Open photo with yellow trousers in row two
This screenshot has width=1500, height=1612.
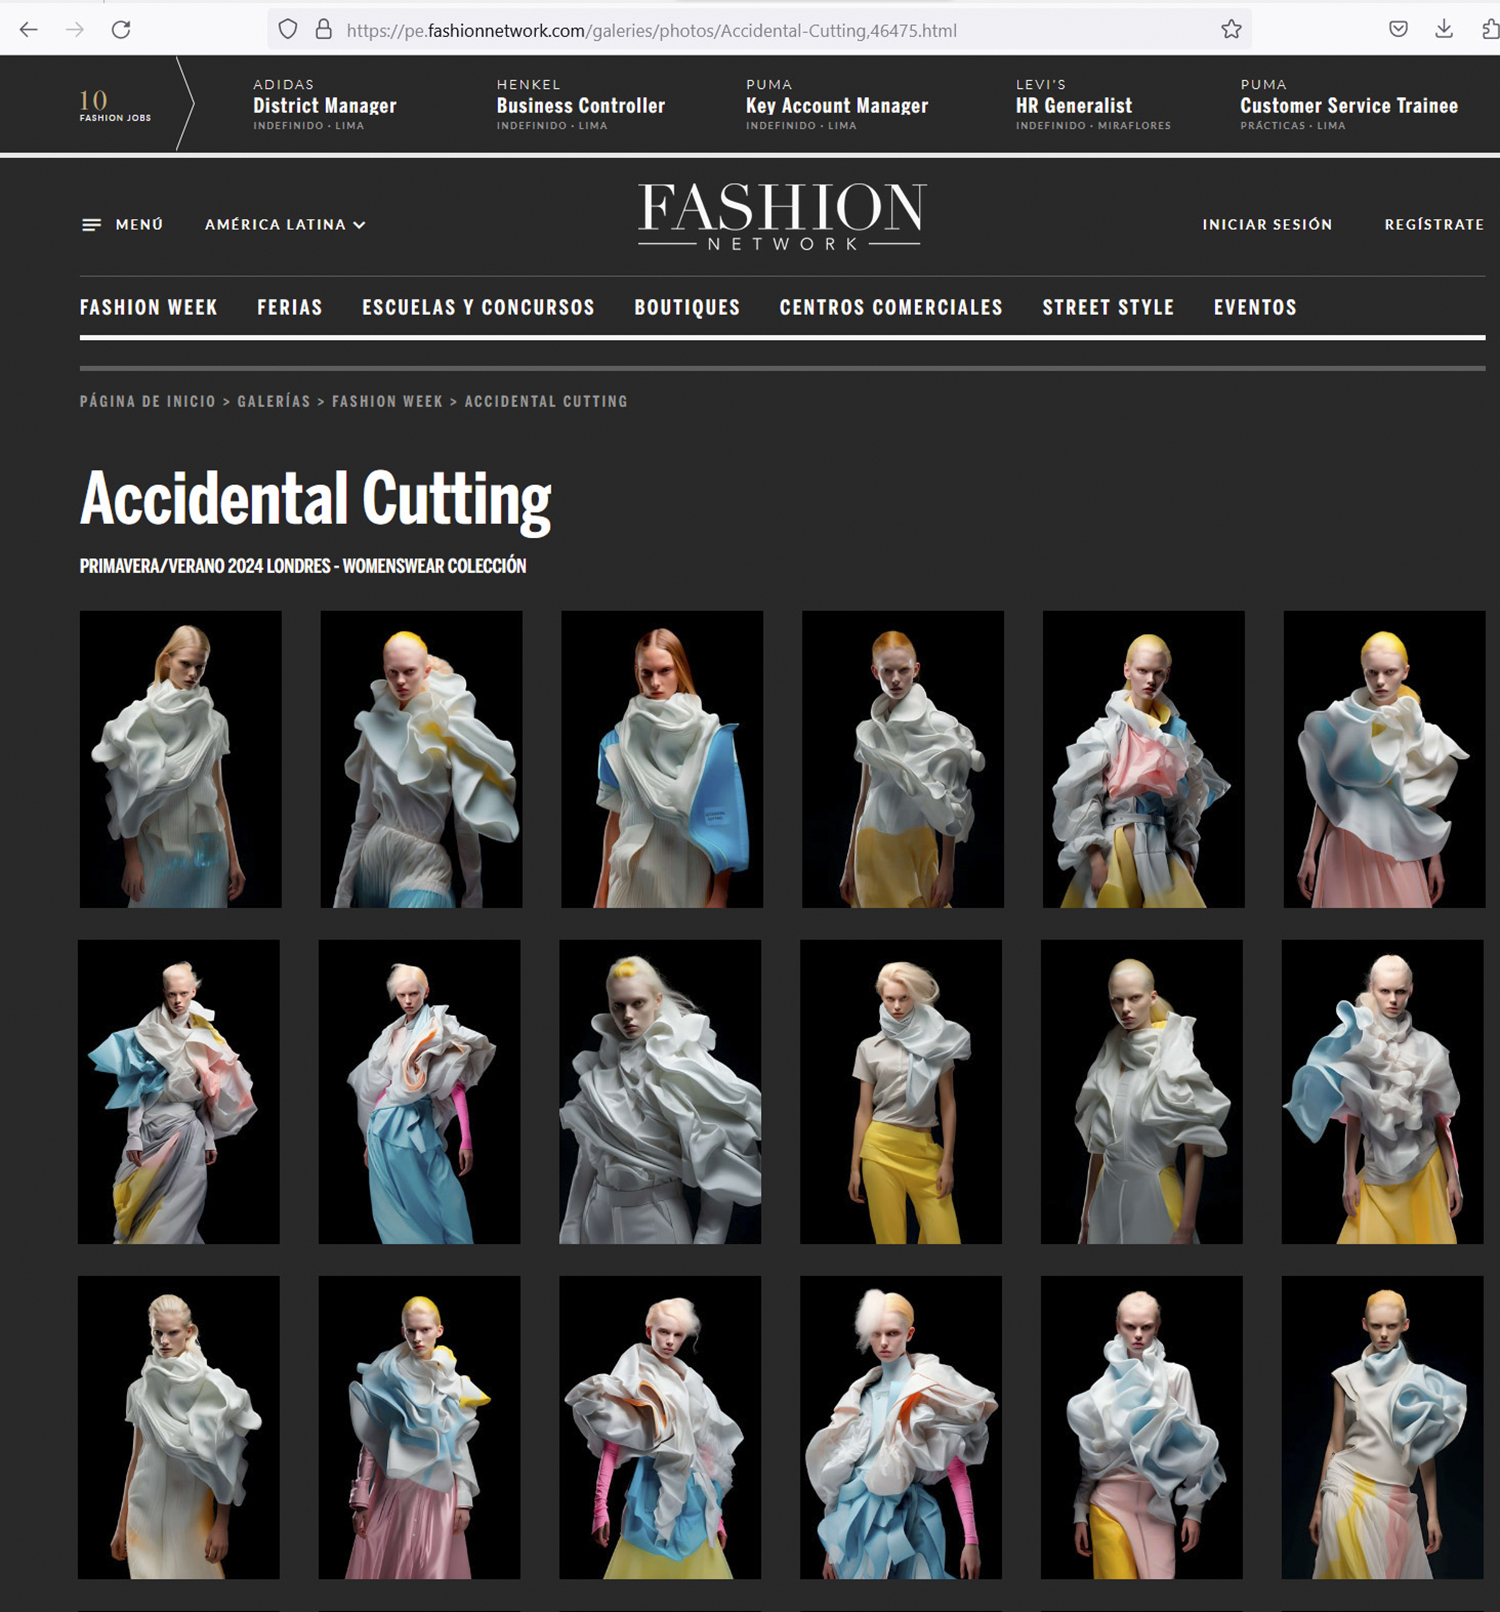(901, 1091)
